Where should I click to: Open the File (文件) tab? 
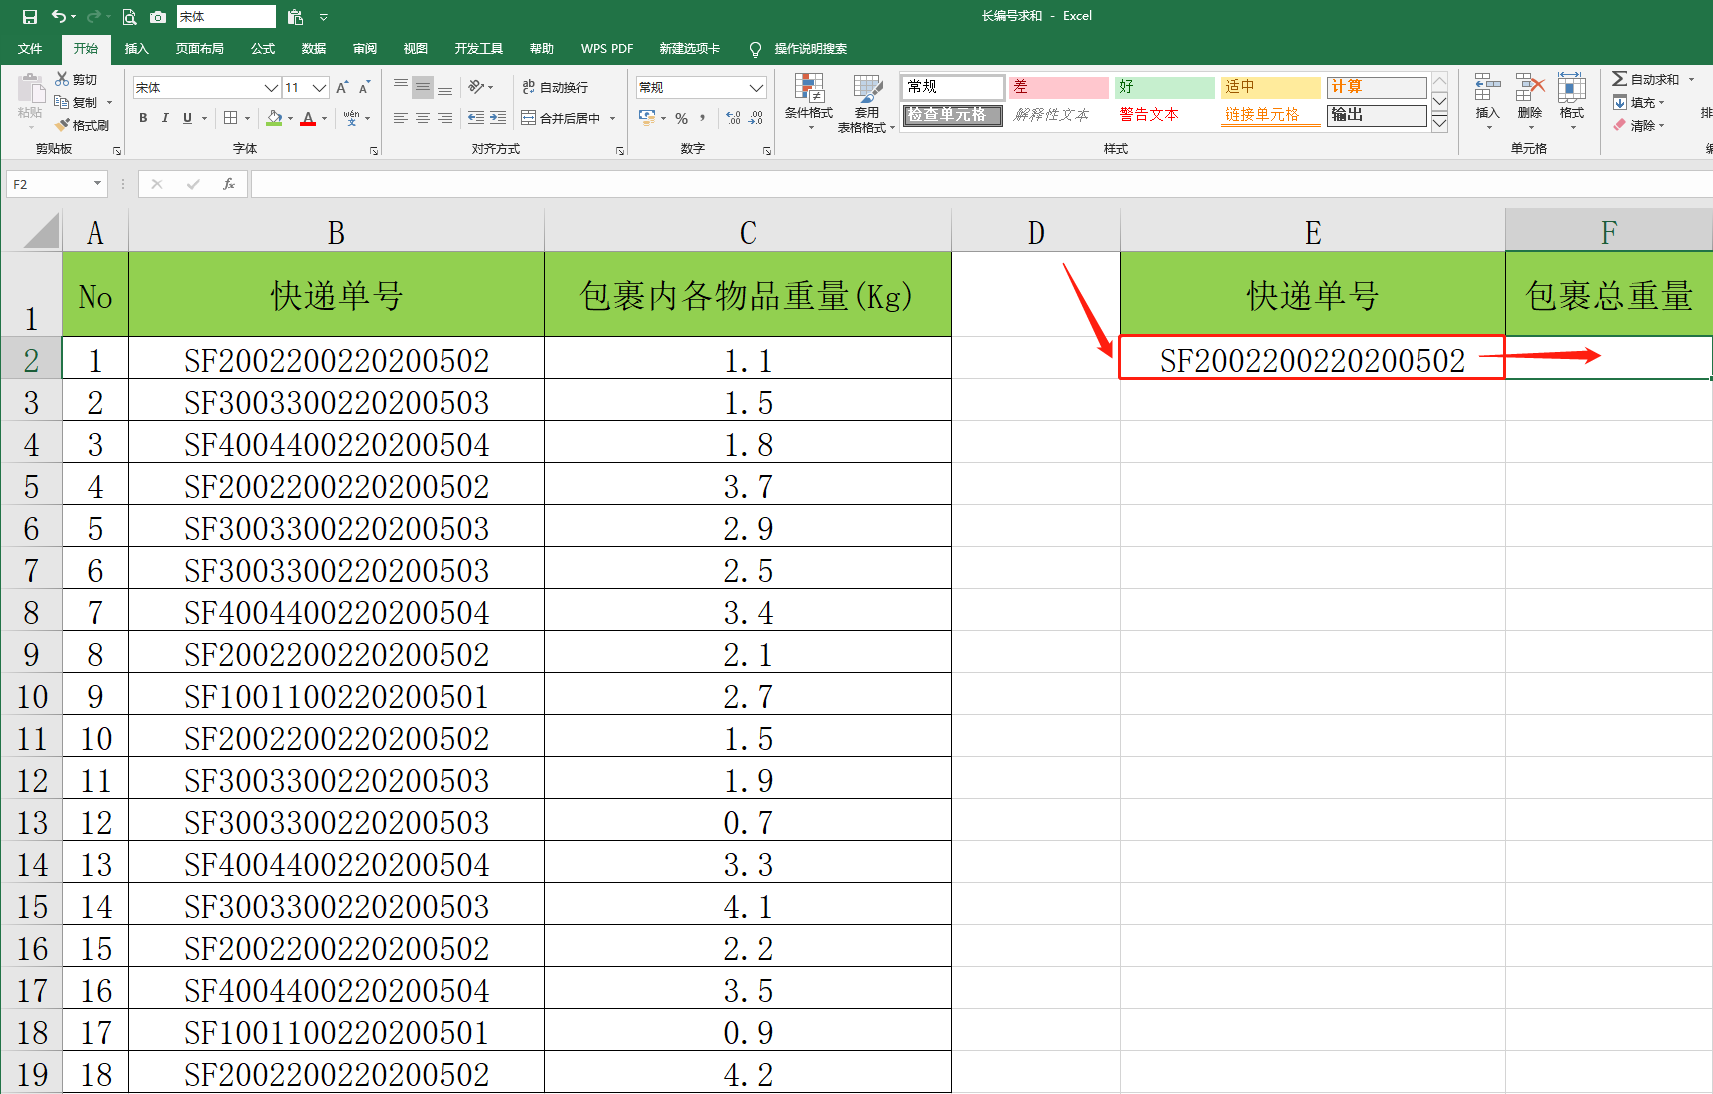[30, 48]
